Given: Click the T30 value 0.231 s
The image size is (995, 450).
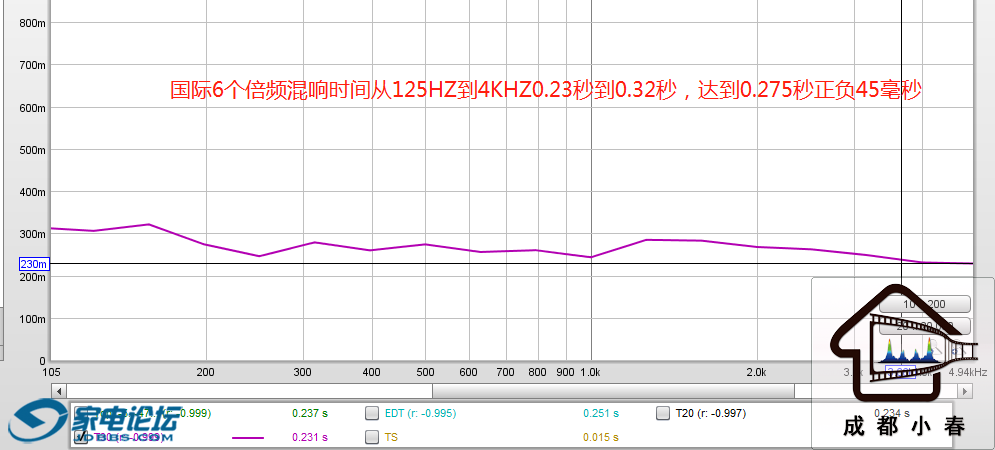Looking at the screenshot, I should (310, 437).
